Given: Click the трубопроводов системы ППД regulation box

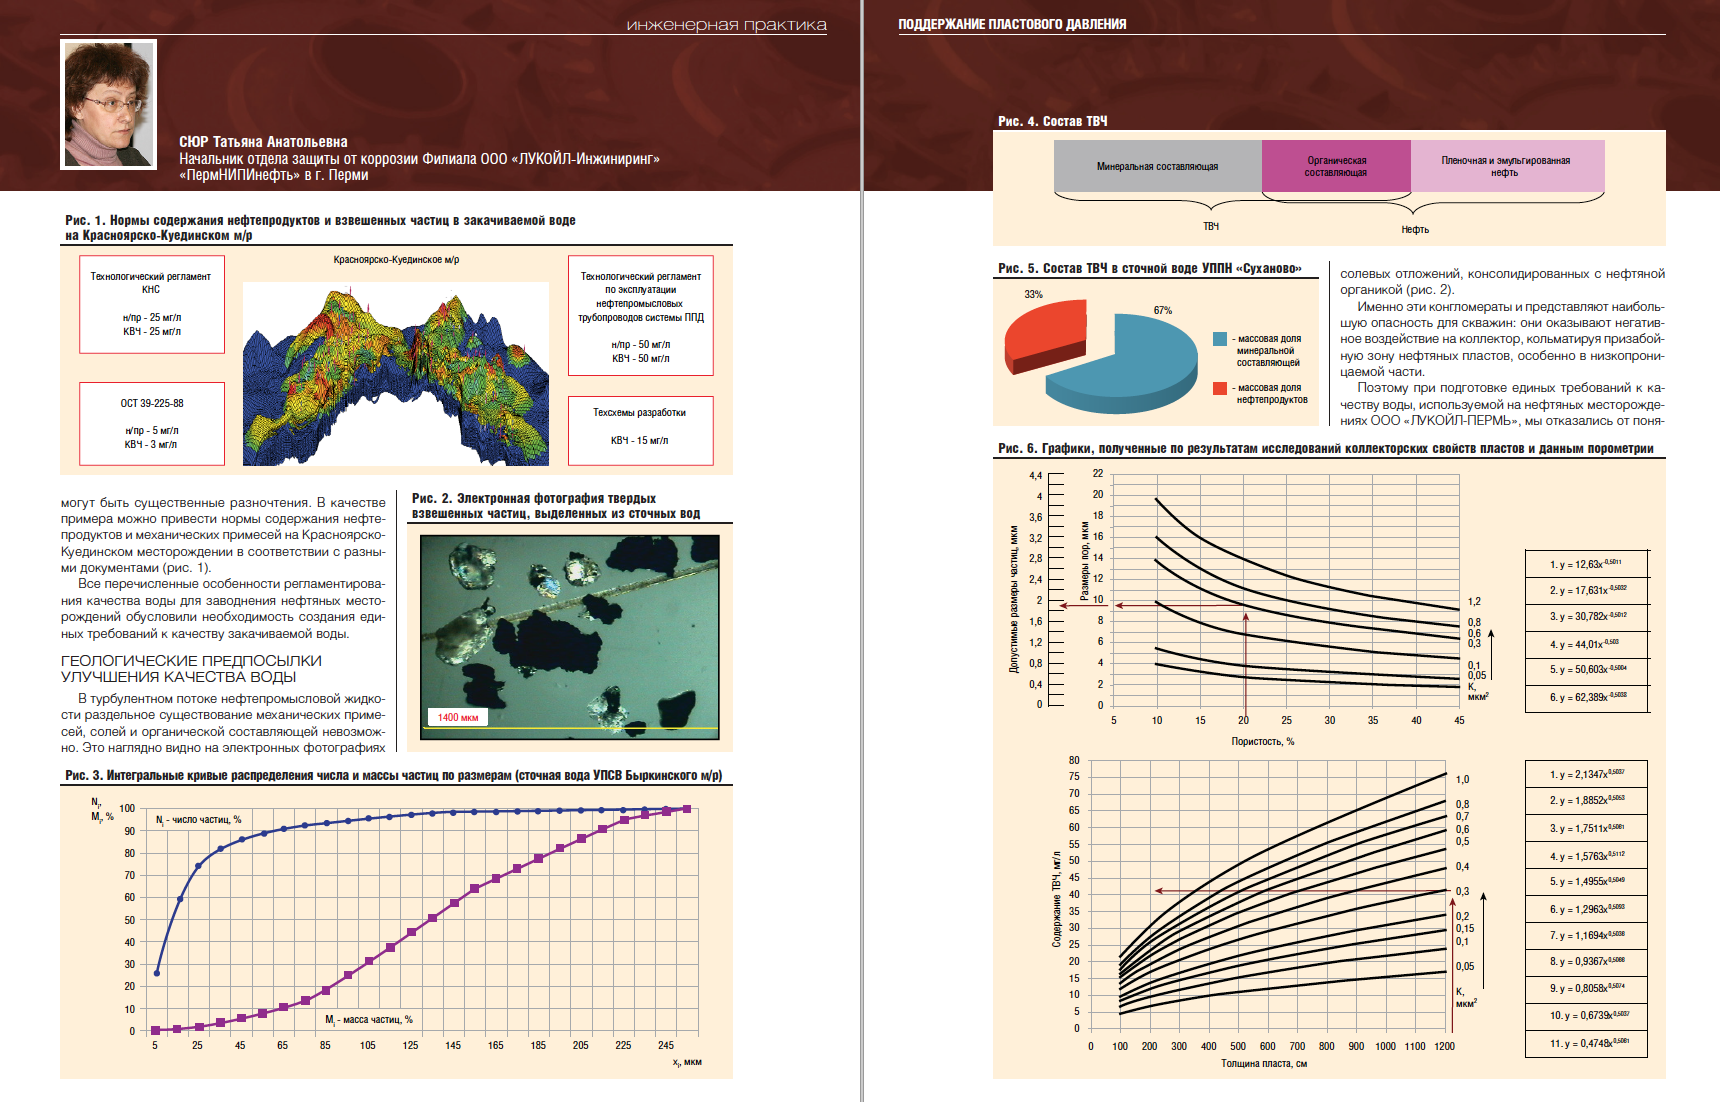Looking at the screenshot, I should pos(640,316).
